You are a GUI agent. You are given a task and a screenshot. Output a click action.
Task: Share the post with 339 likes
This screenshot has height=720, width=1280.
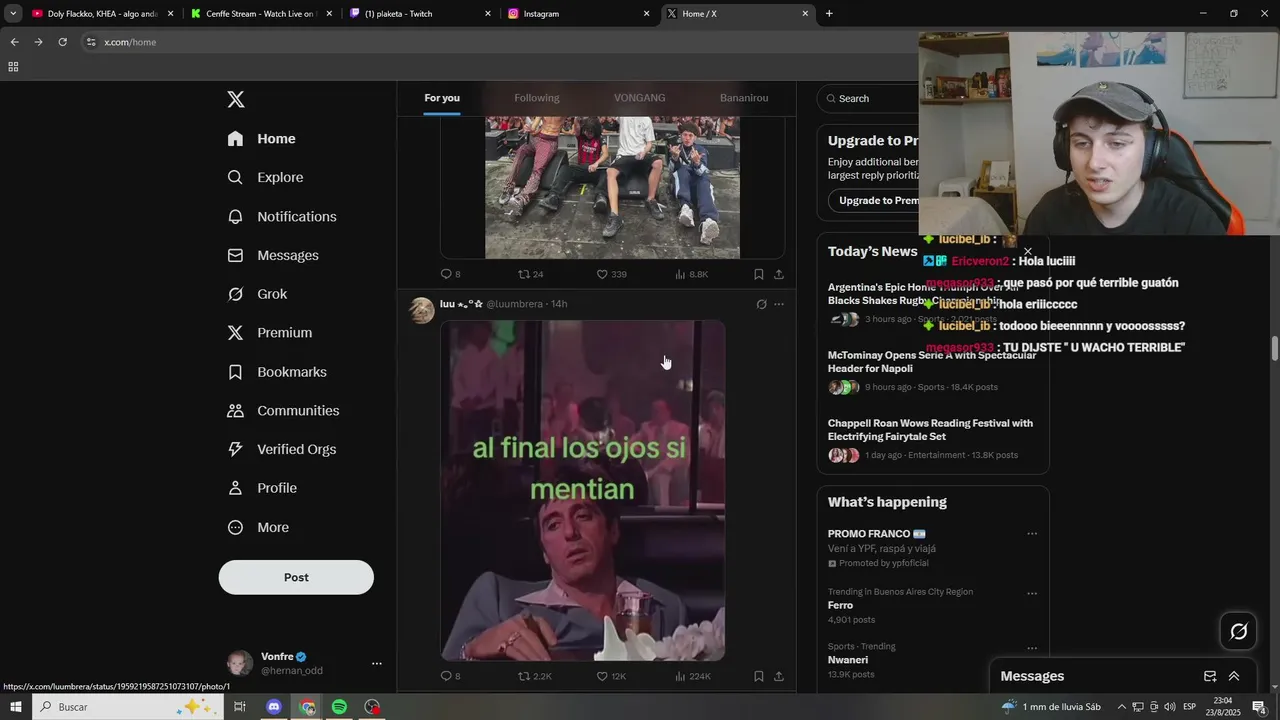click(779, 274)
